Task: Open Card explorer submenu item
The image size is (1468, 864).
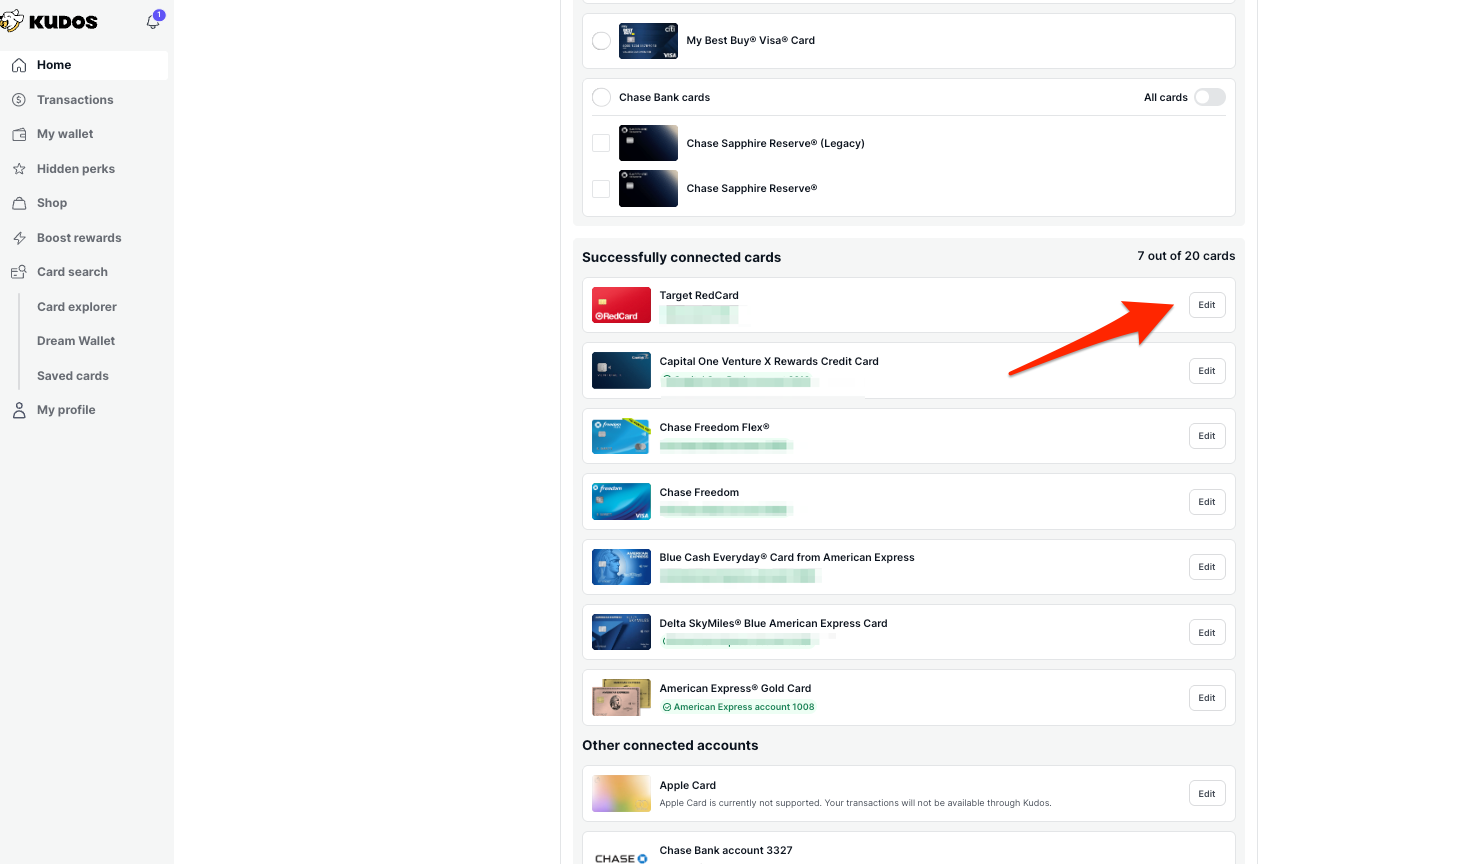Action: point(77,307)
